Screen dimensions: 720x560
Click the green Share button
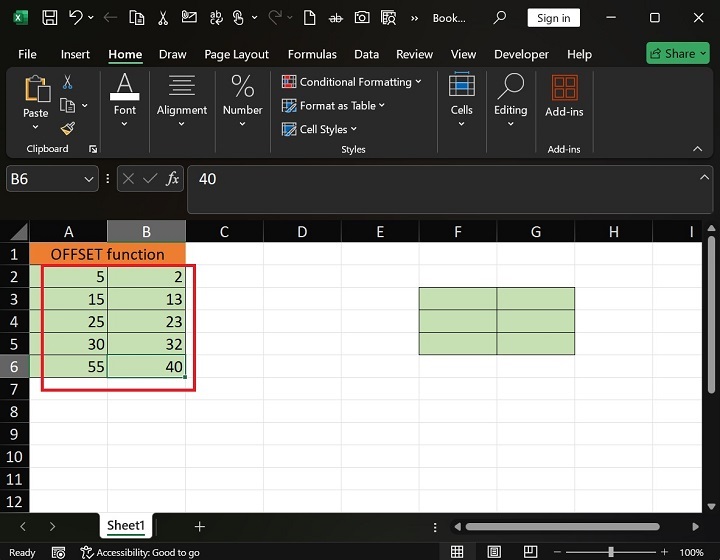[677, 54]
